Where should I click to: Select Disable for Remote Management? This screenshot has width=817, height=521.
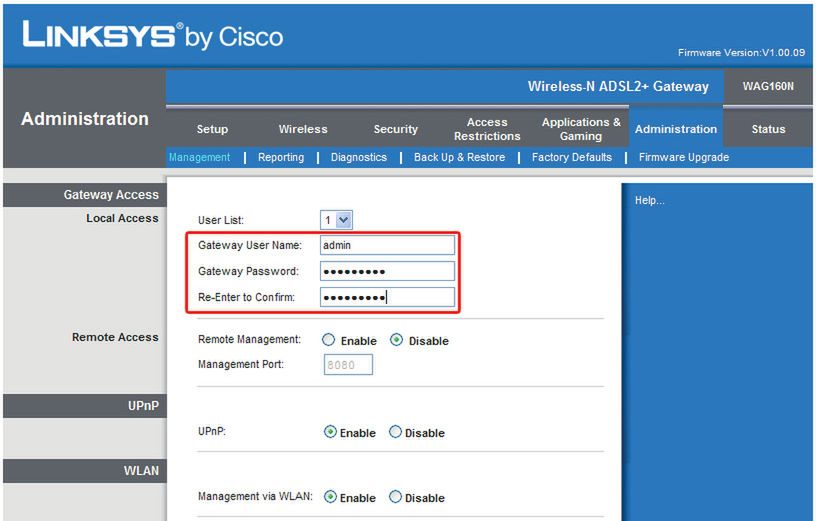tap(397, 340)
